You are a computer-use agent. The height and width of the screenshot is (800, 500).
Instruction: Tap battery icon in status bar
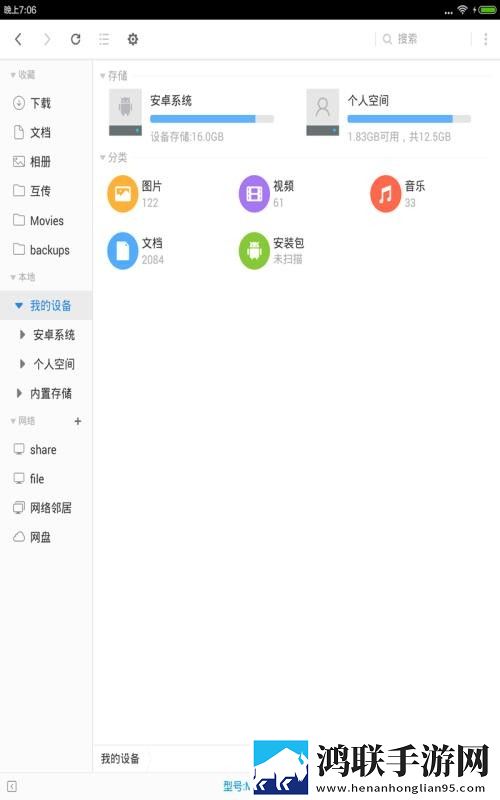tap(487, 10)
